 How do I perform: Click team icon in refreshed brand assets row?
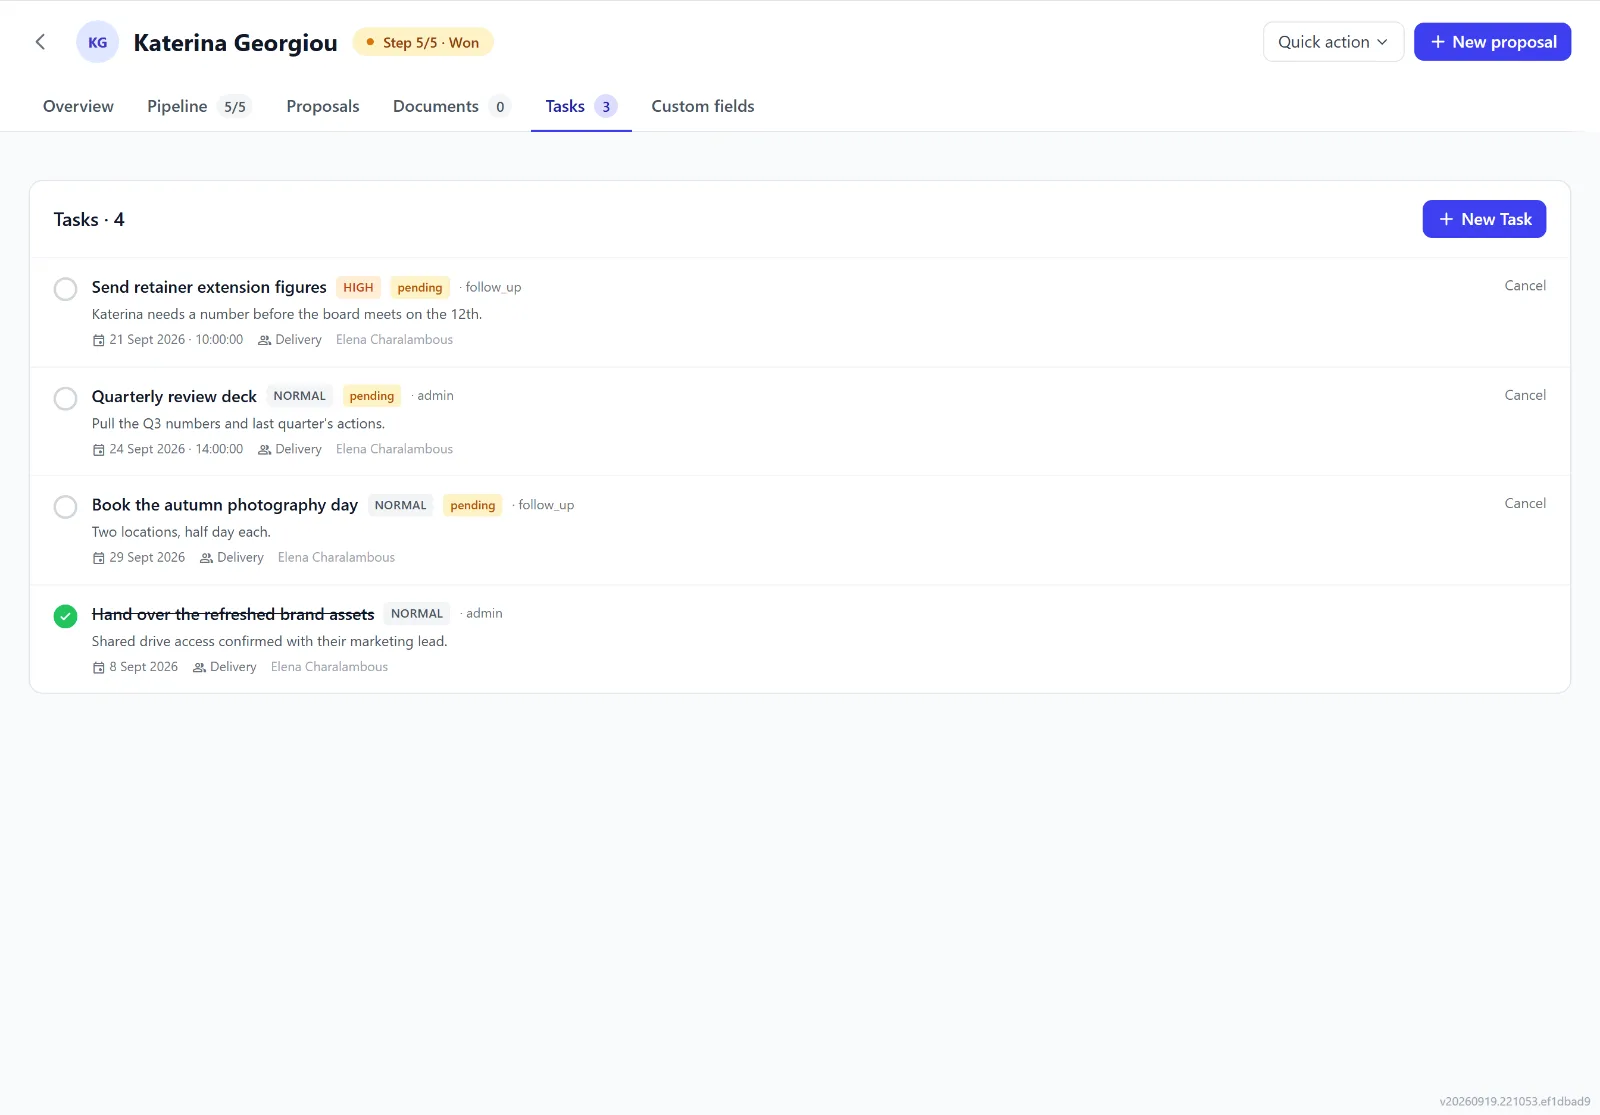click(x=200, y=667)
